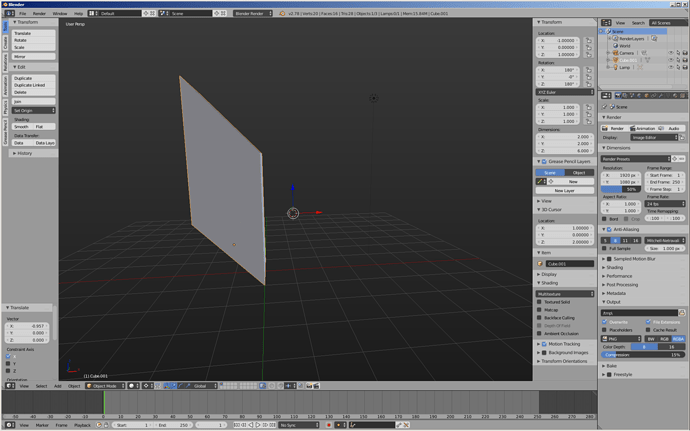Open the Constraints chain icon in Properties

pyautogui.click(x=653, y=96)
